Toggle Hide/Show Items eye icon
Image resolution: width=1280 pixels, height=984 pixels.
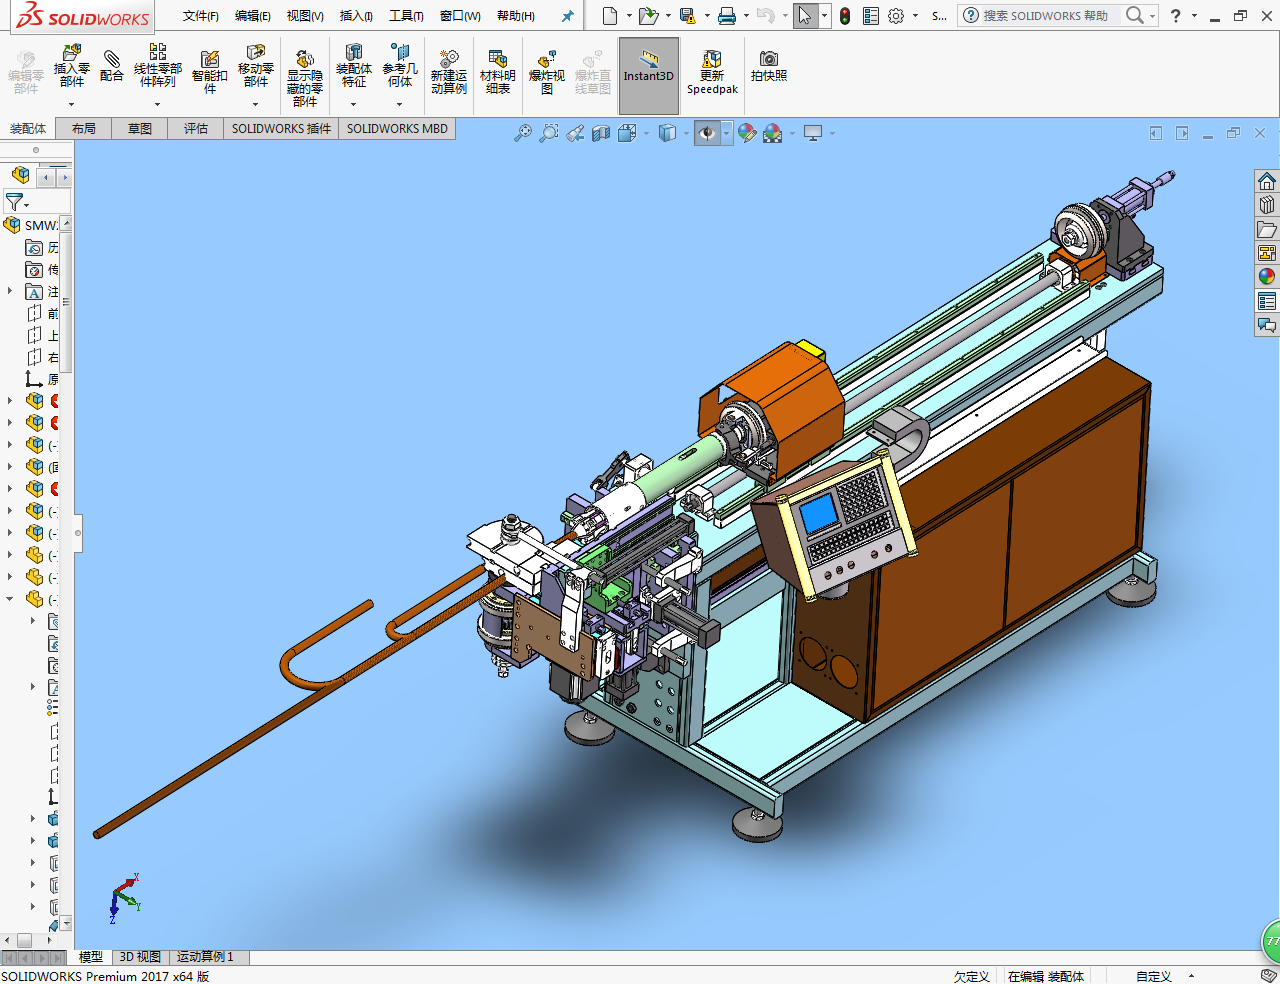708,133
